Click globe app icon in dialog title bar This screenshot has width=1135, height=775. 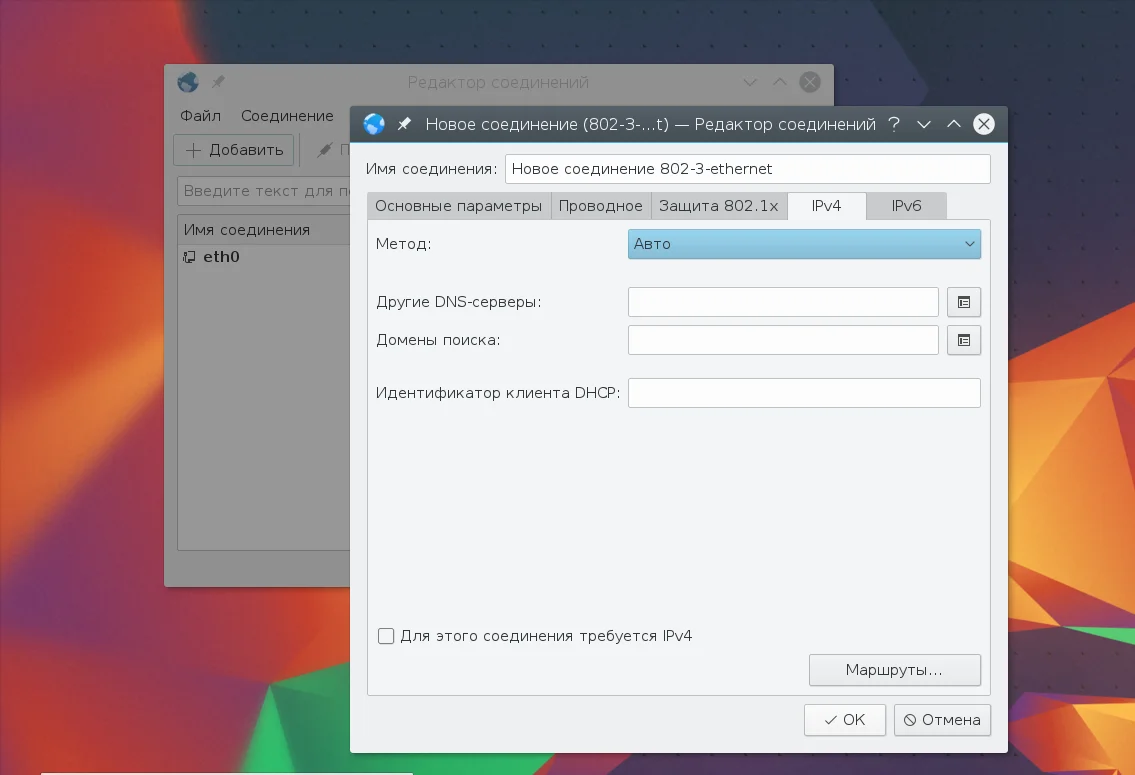pos(374,124)
